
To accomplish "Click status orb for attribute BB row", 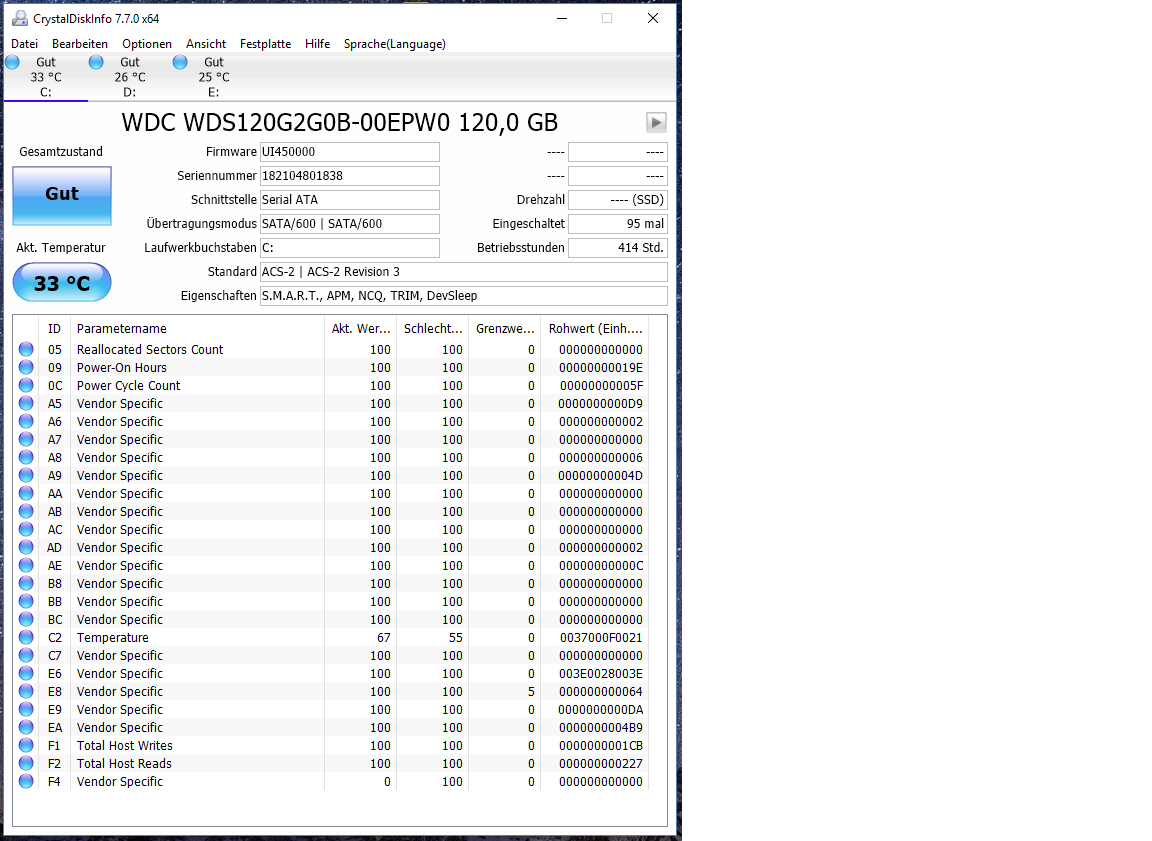I will tap(26, 601).
